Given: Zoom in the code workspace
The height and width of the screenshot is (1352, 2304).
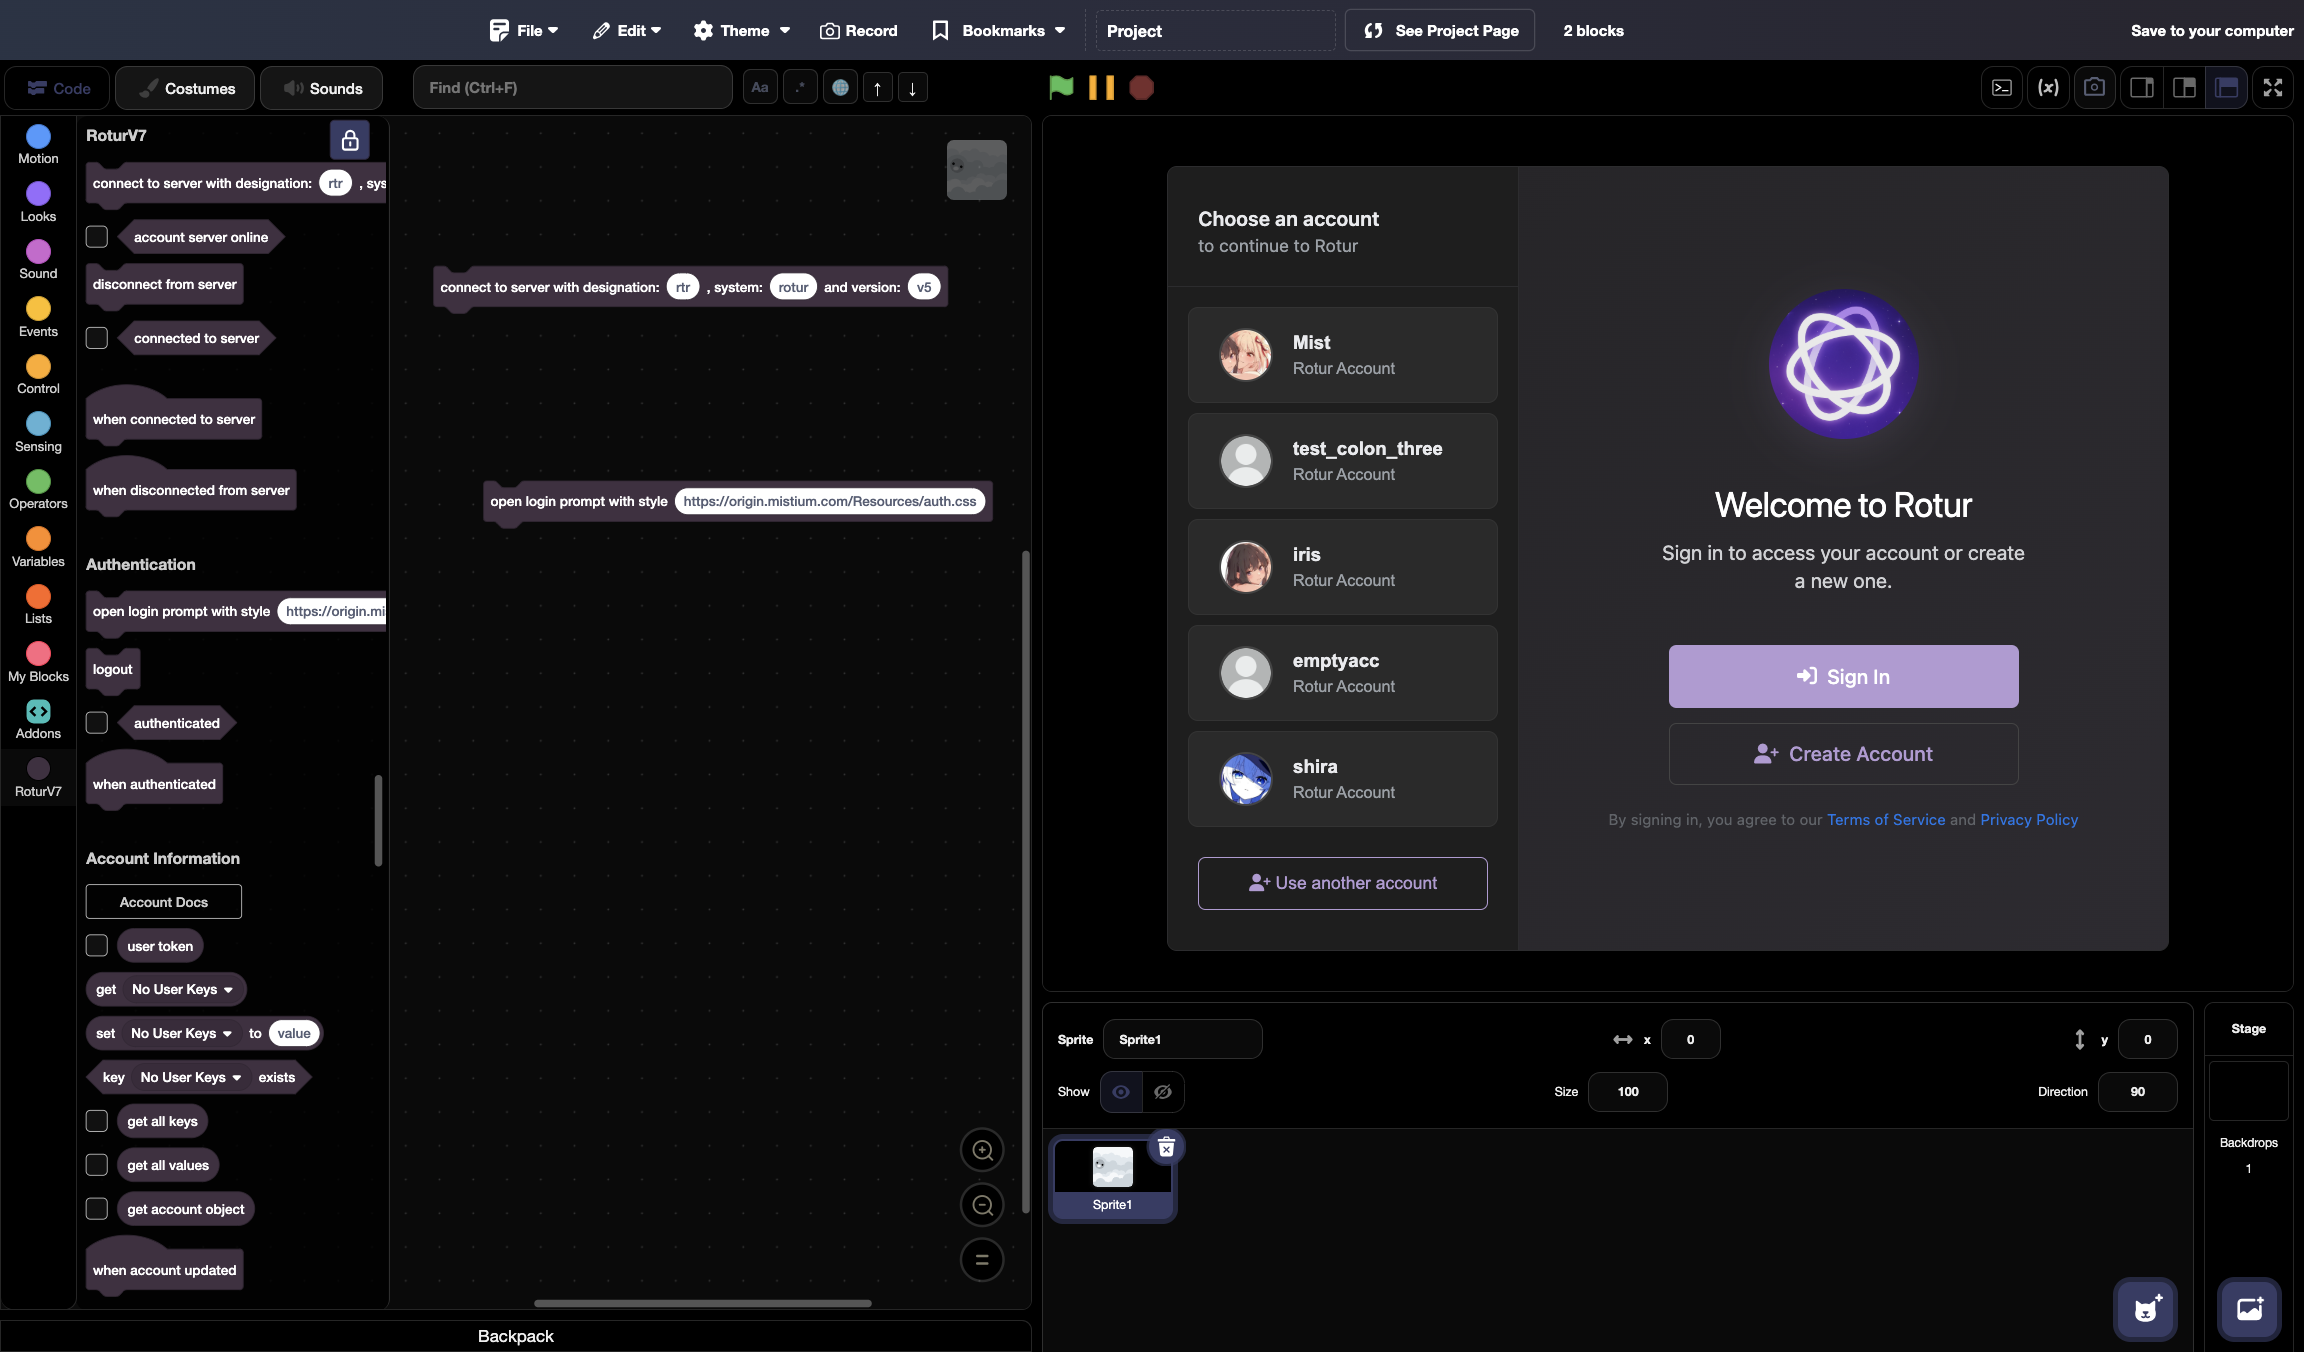Looking at the screenshot, I should 982,1150.
